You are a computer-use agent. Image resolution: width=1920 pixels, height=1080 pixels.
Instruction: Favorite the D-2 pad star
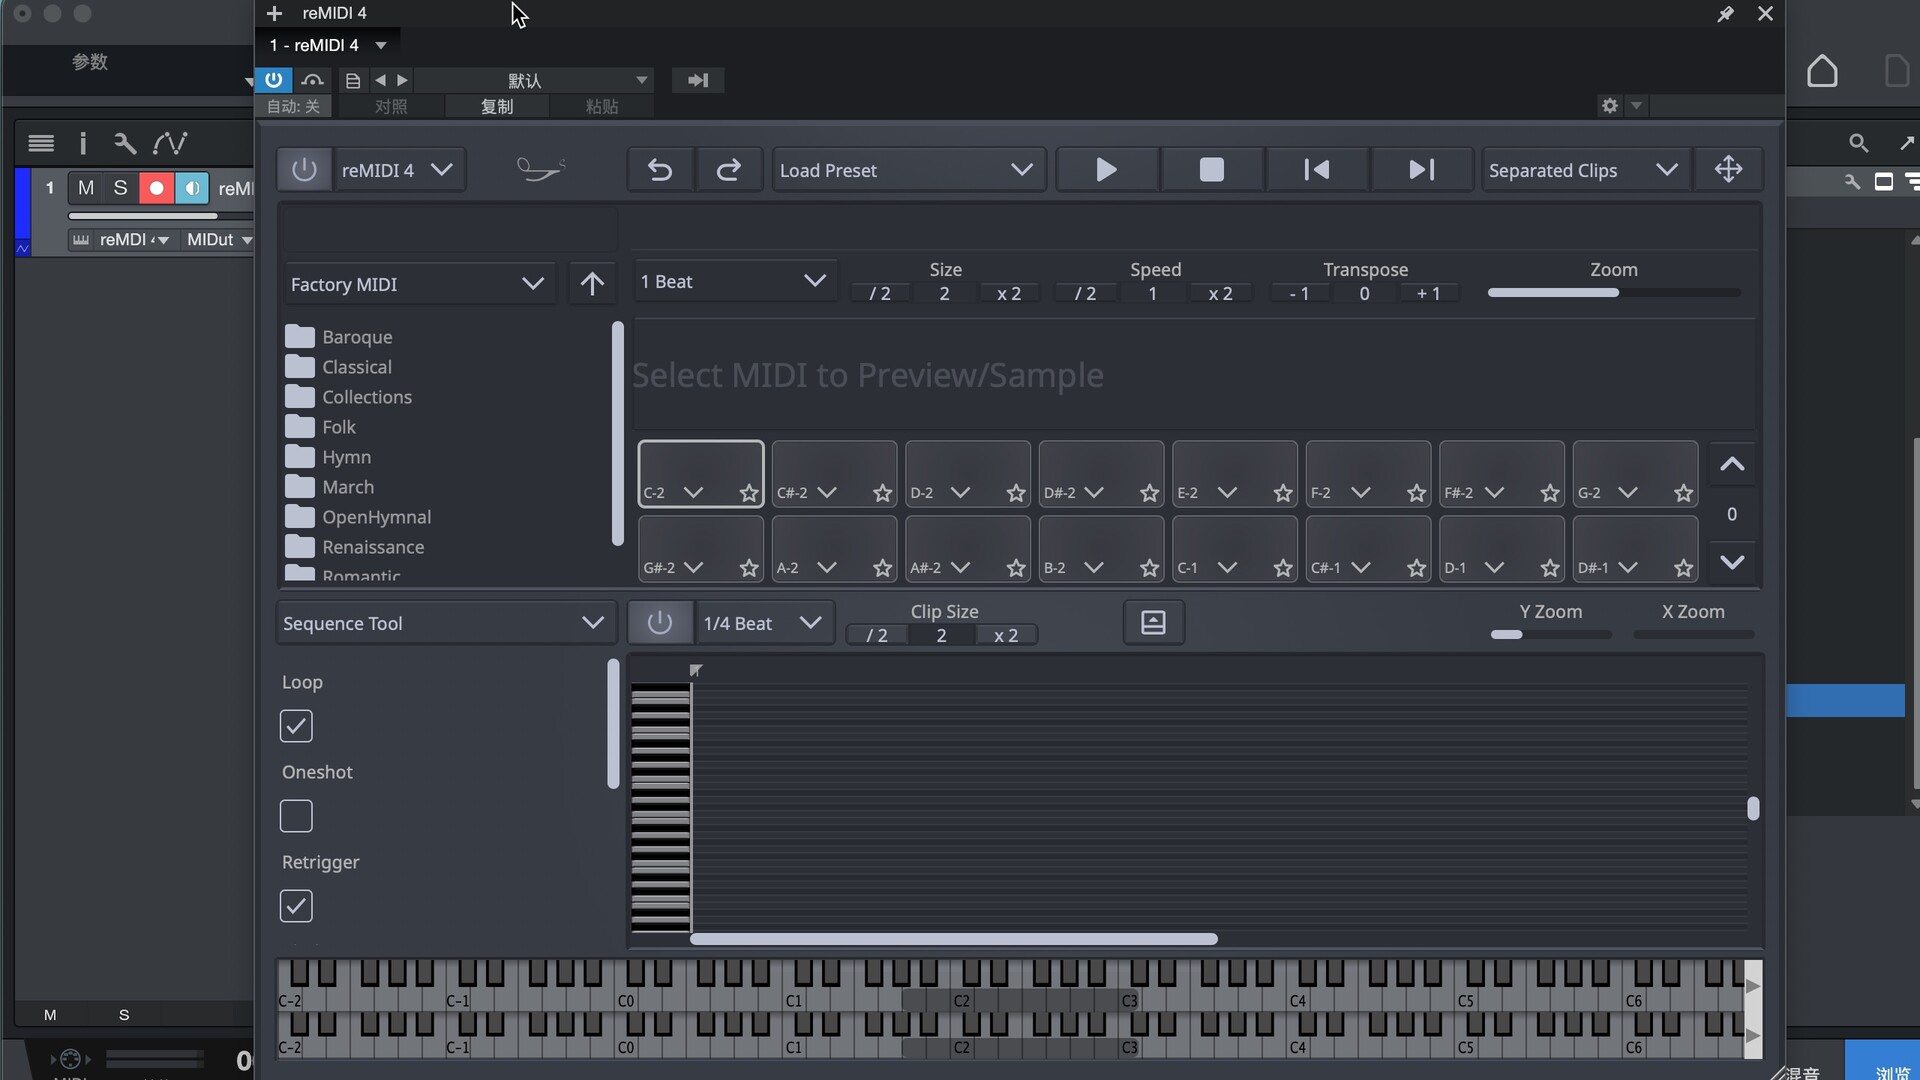(1016, 493)
